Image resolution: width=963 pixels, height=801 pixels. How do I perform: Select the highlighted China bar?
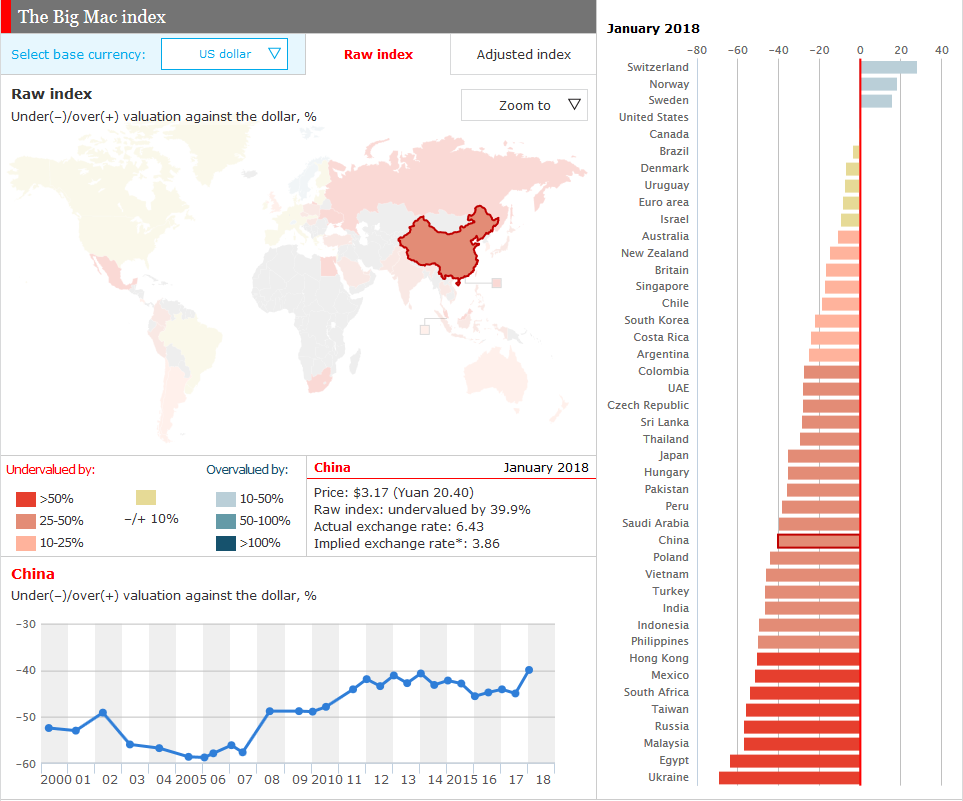(819, 541)
